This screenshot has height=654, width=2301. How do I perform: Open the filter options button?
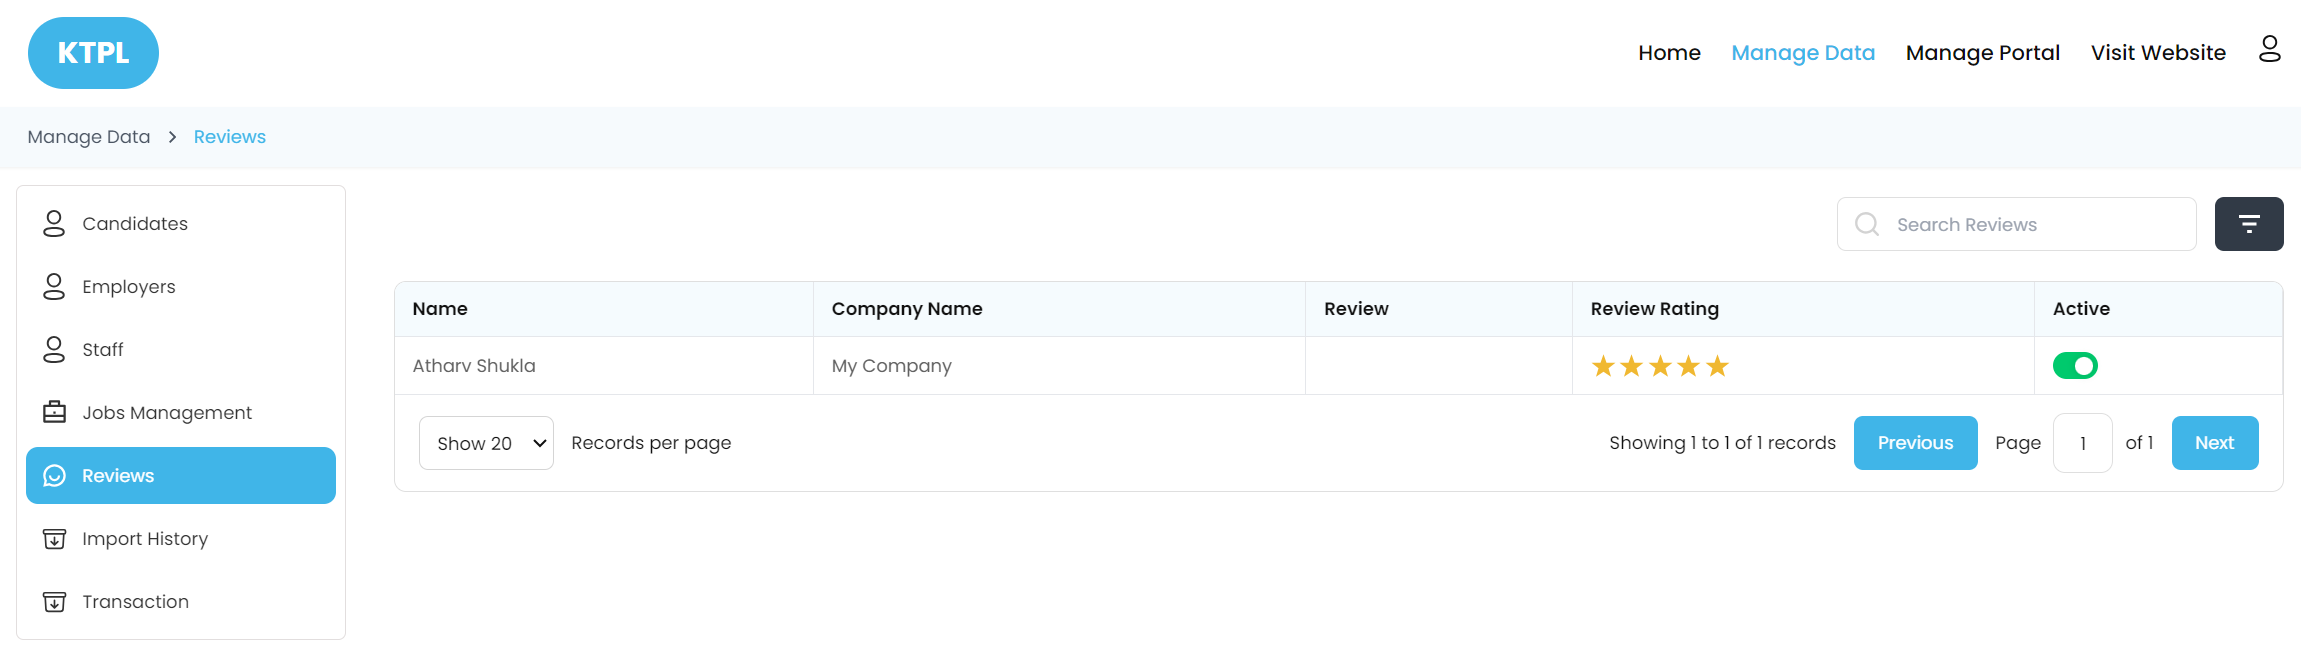tap(2248, 224)
